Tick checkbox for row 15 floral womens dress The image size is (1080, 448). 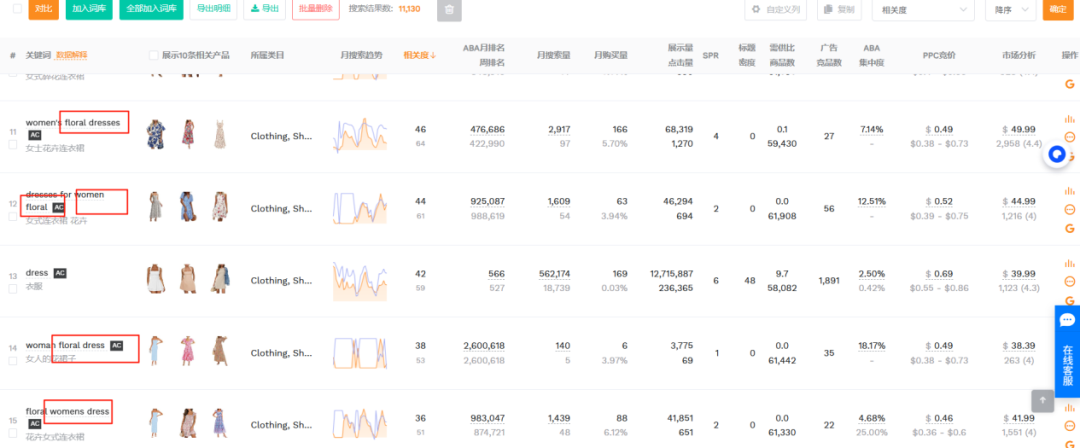[x=12, y=433]
